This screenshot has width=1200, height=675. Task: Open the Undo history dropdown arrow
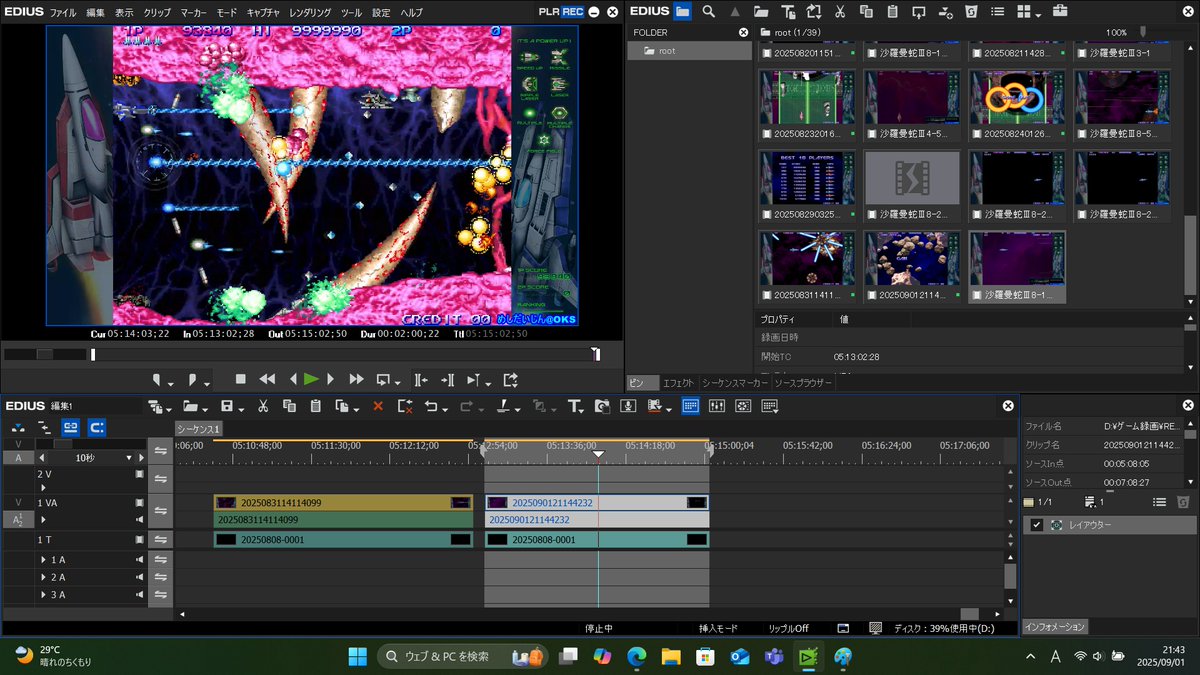(446, 408)
